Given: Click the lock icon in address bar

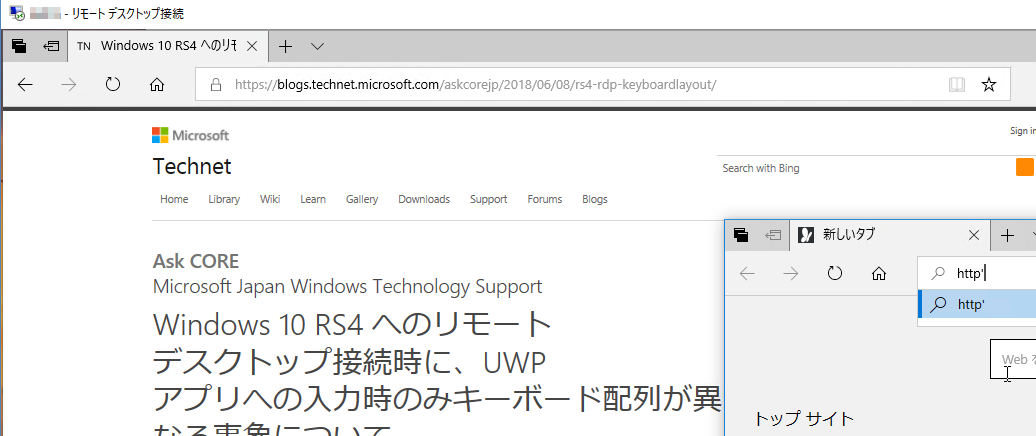Looking at the screenshot, I should 215,85.
